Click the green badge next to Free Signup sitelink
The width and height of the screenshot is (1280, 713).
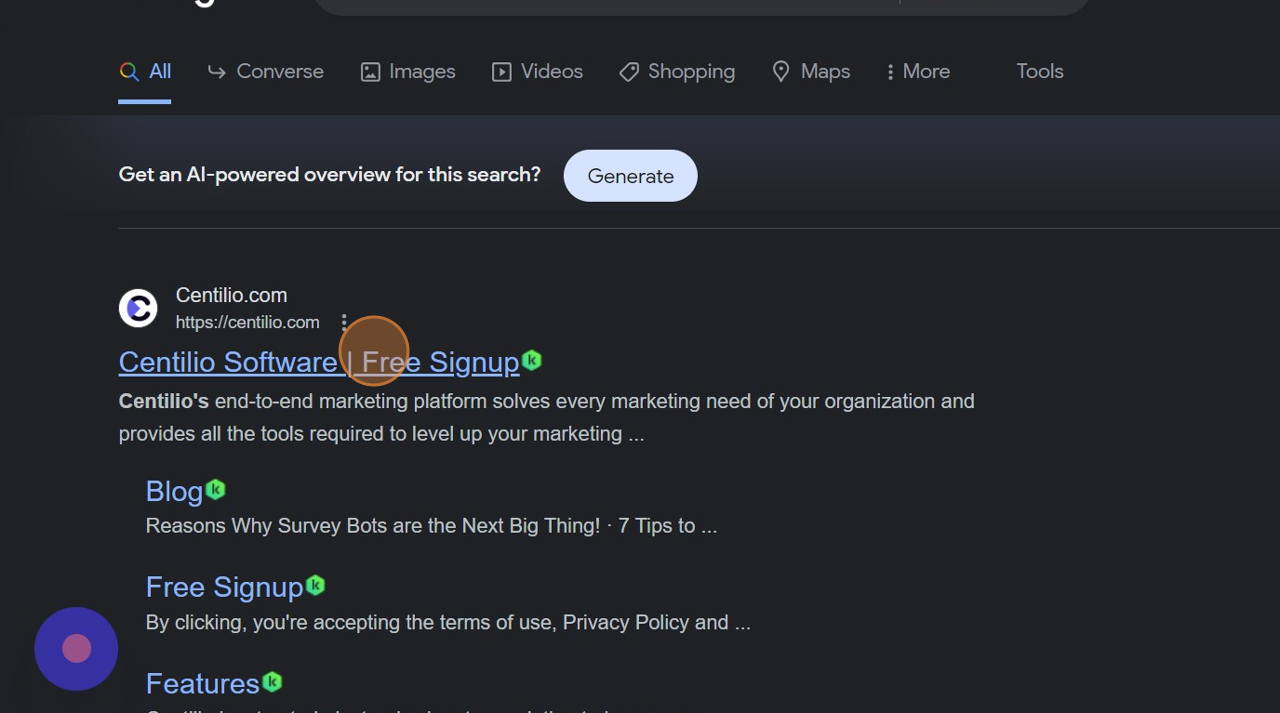[x=316, y=586]
